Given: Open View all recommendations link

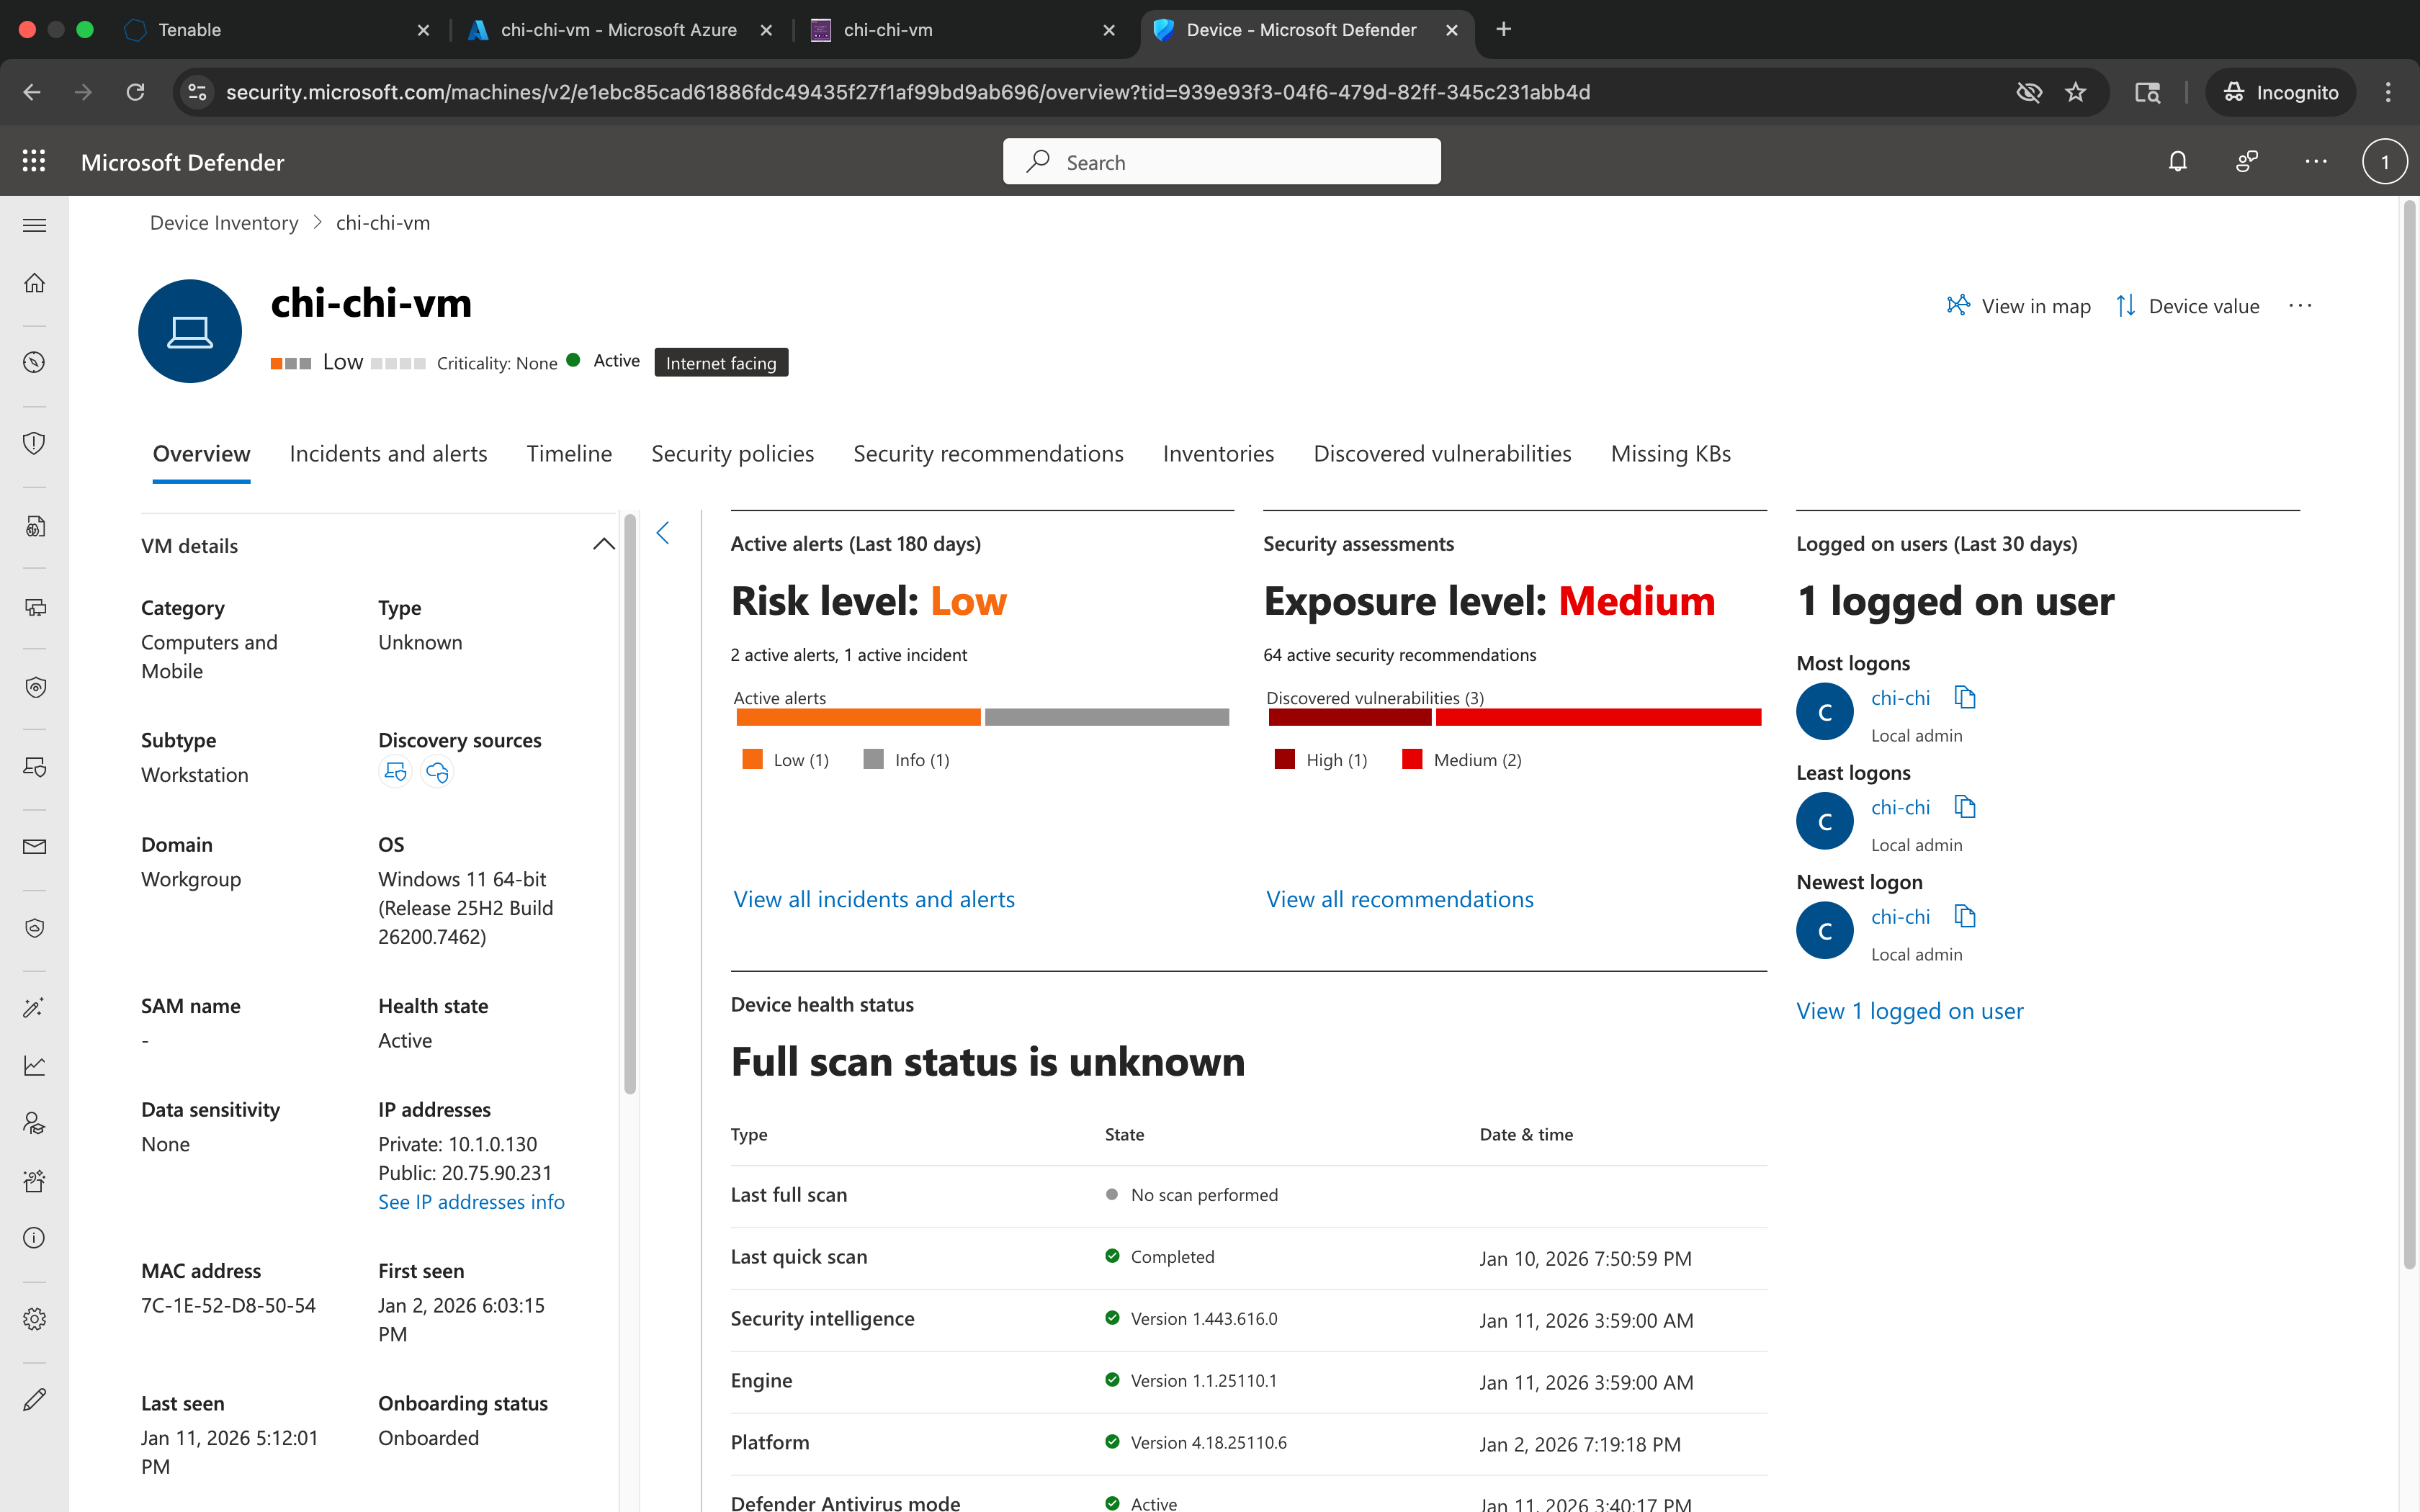Looking at the screenshot, I should [1399, 899].
